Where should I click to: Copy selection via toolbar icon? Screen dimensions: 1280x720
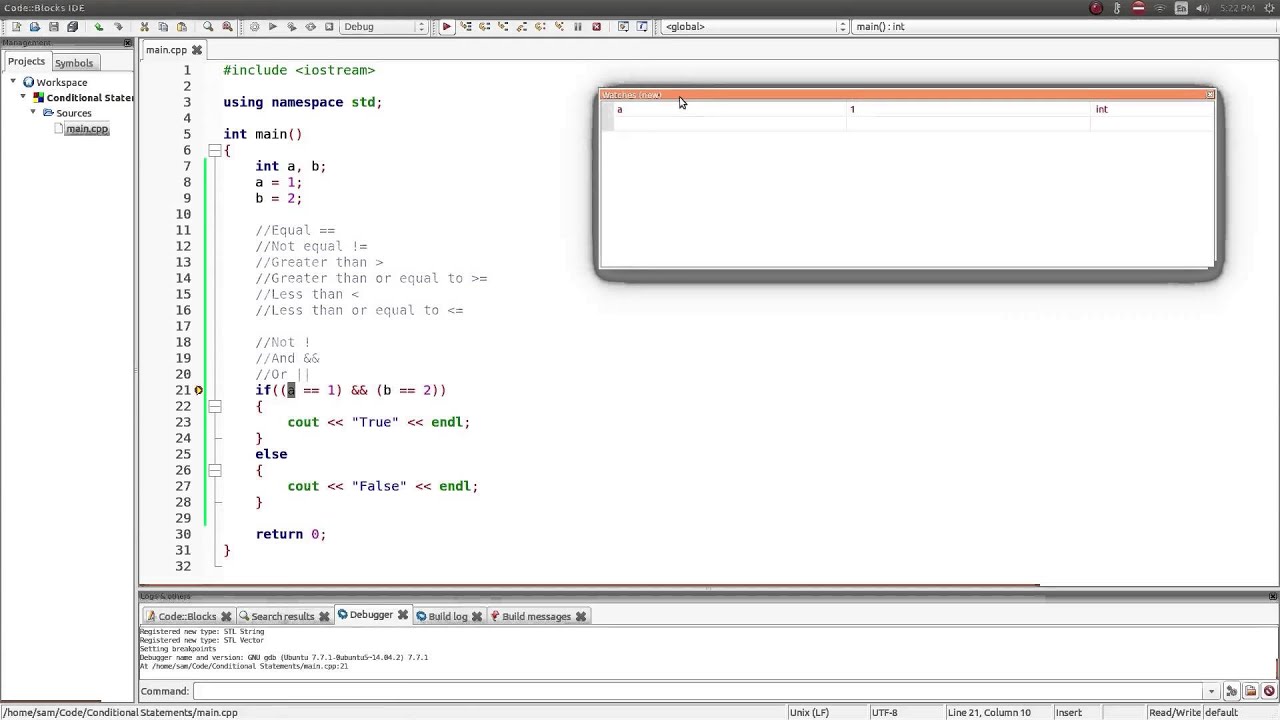point(163,26)
